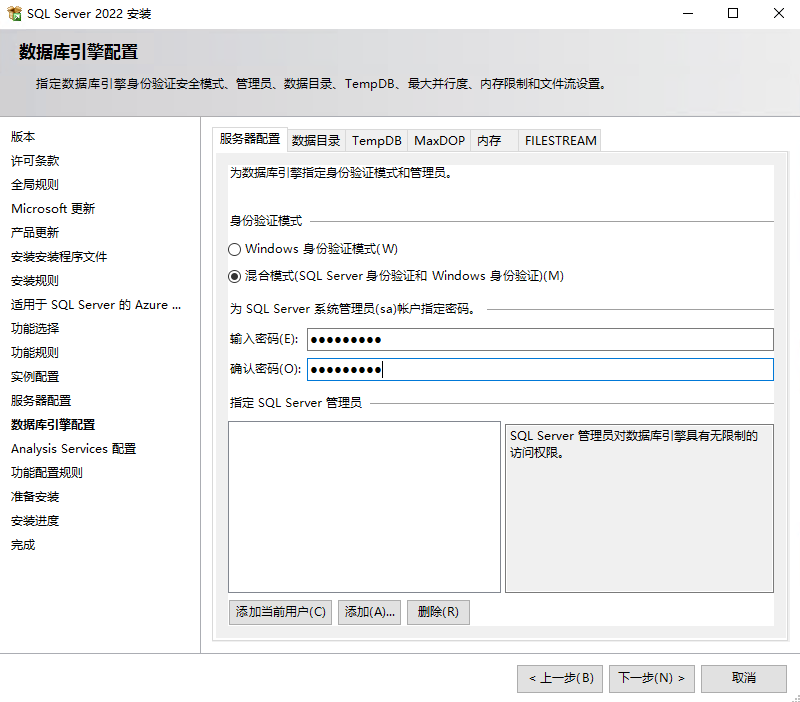Click 功能配置规则 step in the sidebar
800x702 pixels.
point(46,472)
